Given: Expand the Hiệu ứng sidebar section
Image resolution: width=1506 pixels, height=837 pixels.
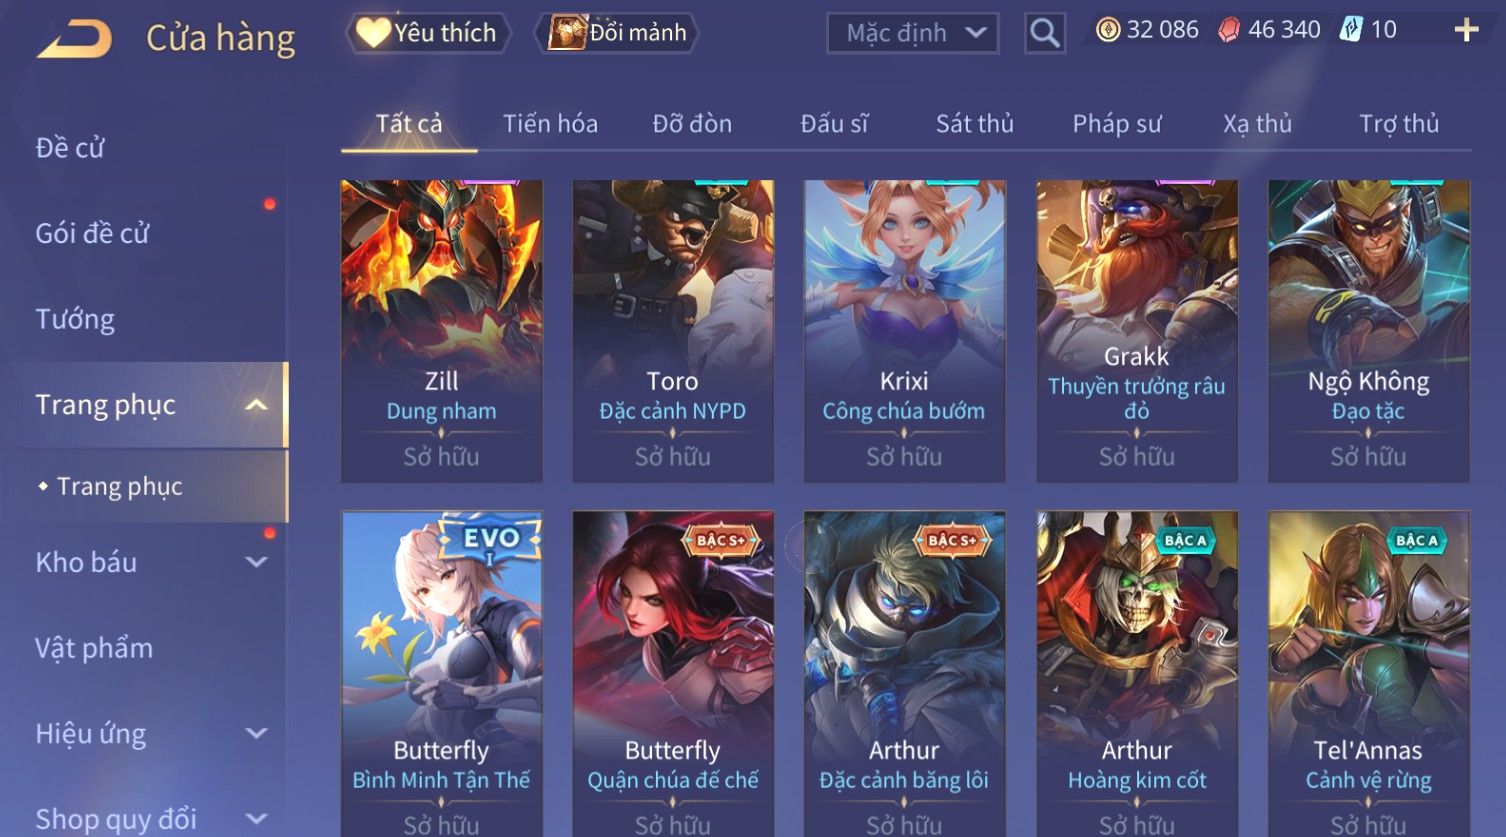Looking at the screenshot, I should 257,734.
